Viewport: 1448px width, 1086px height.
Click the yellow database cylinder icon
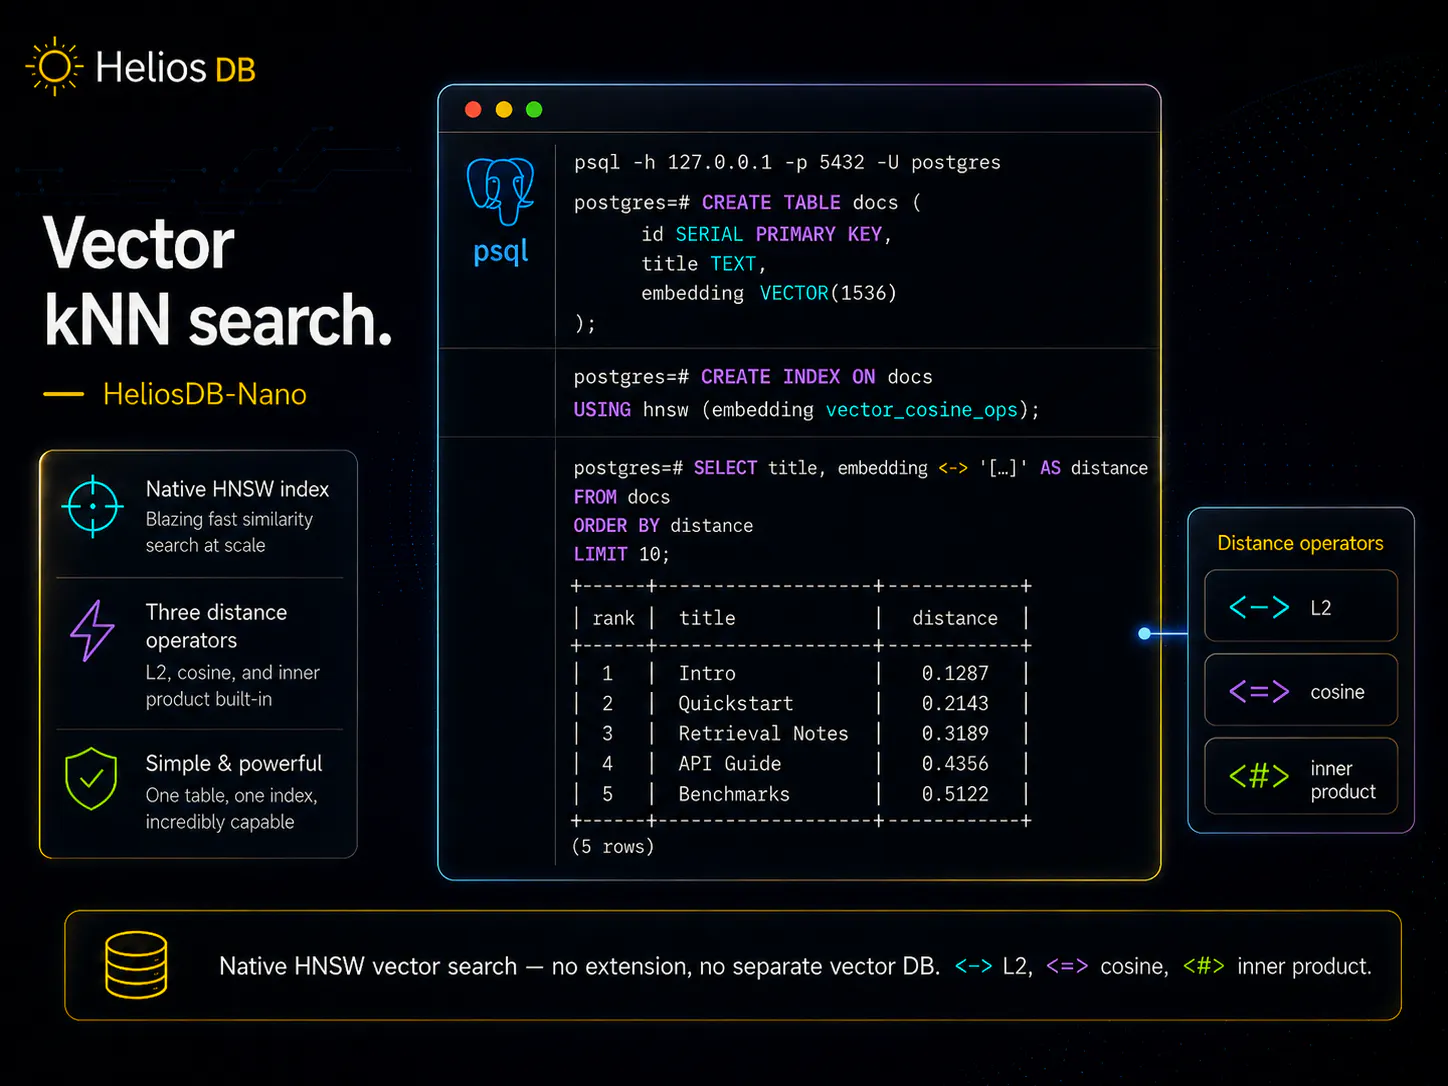[136, 965]
